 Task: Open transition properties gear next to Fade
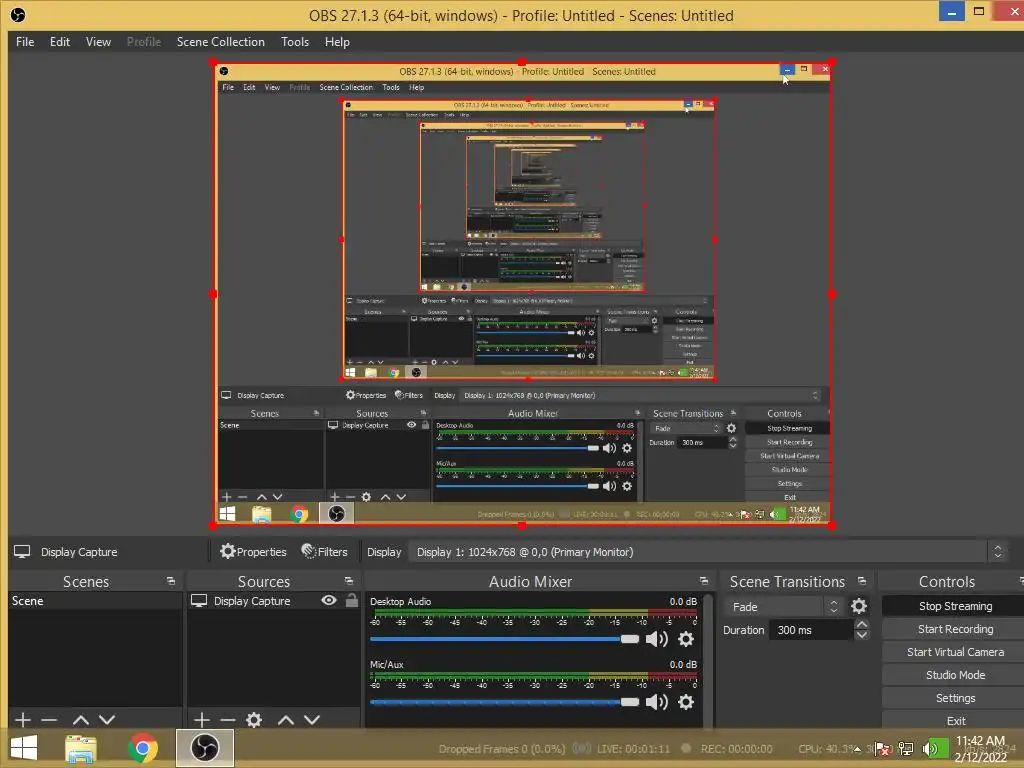pyautogui.click(x=859, y=607)
